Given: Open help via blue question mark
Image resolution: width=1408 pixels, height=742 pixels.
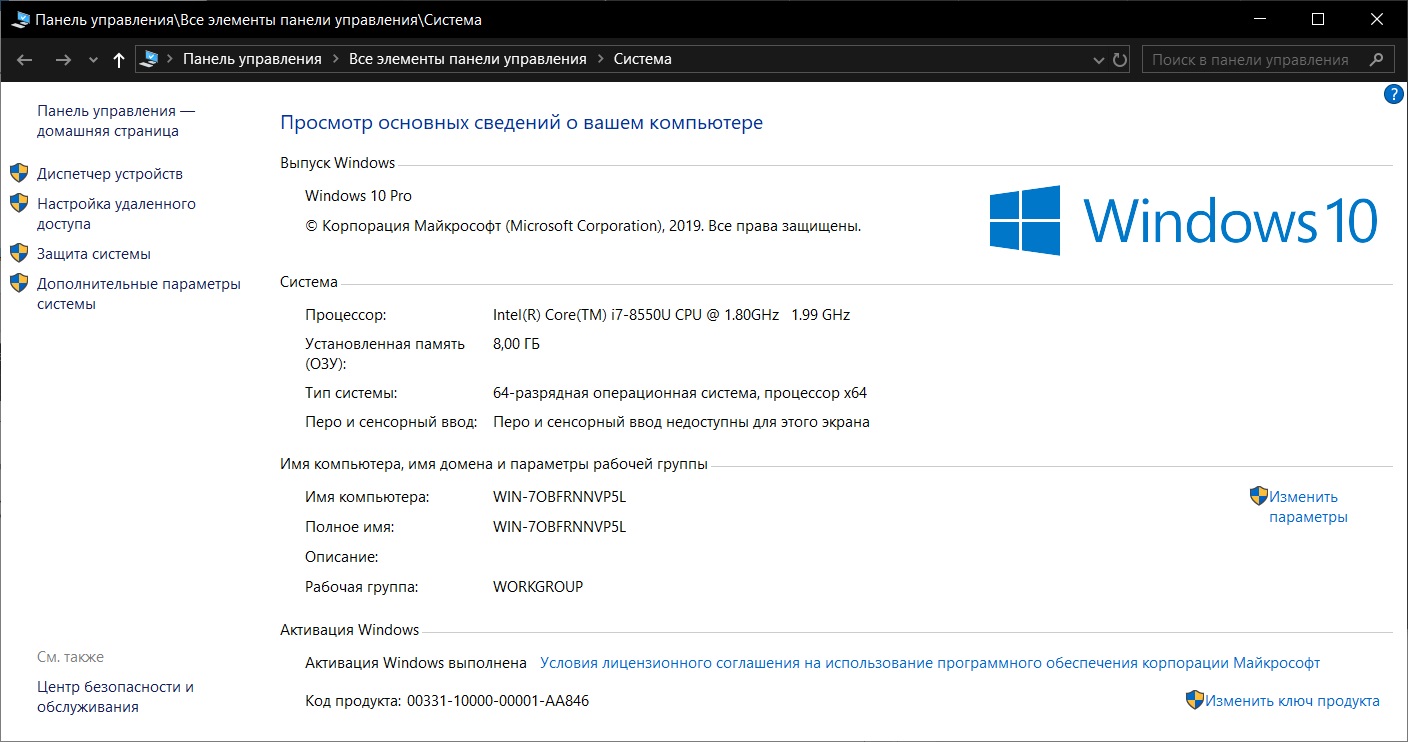Looking at the screenshot, I should click(1394, 94).
